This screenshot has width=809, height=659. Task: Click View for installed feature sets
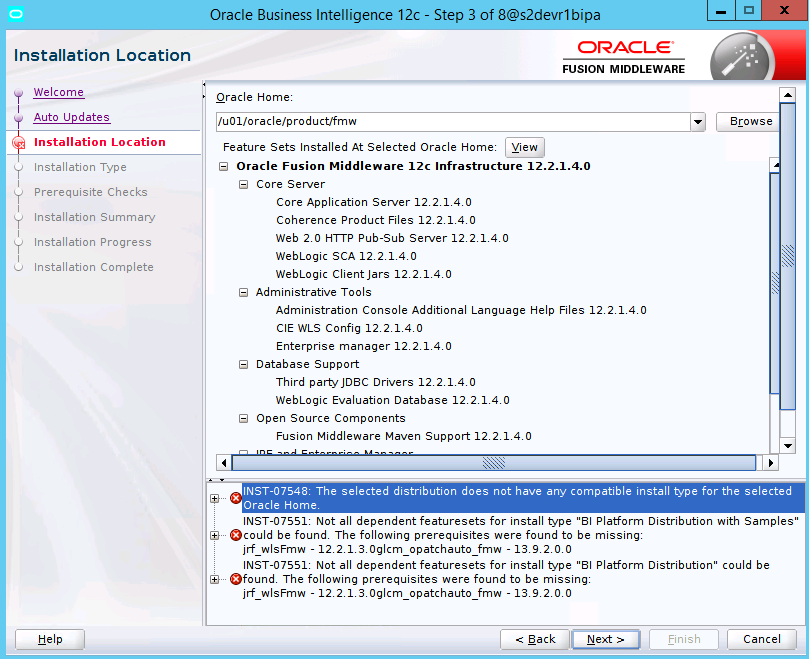click(x=524, y=147)
